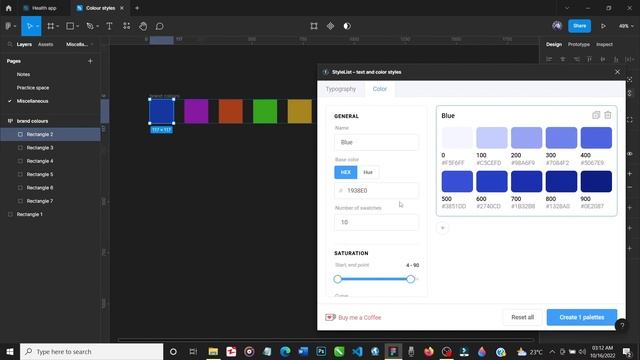Switch to the Inspect tab
This screenshot has height=360, width=640.
coord(604,44)
